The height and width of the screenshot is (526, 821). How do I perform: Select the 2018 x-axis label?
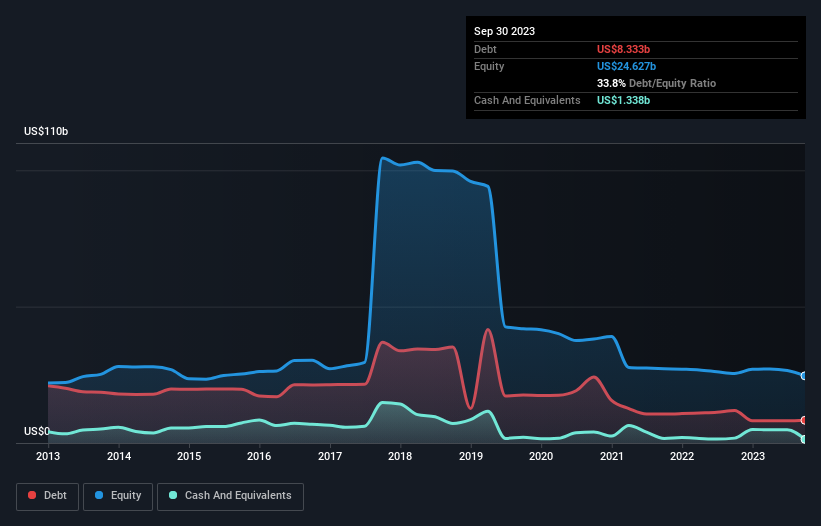(400, 456)
